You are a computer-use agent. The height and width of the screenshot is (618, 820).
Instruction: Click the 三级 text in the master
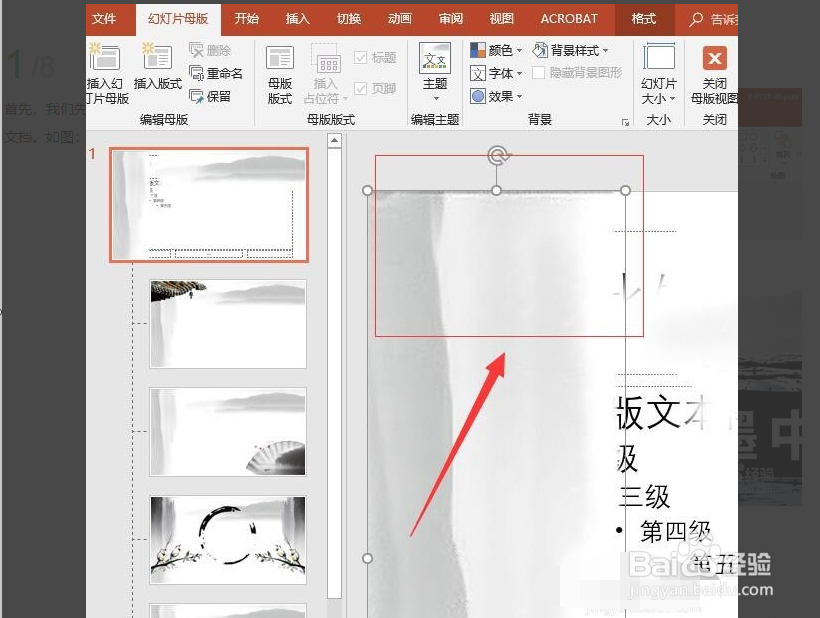click(644, 496)
